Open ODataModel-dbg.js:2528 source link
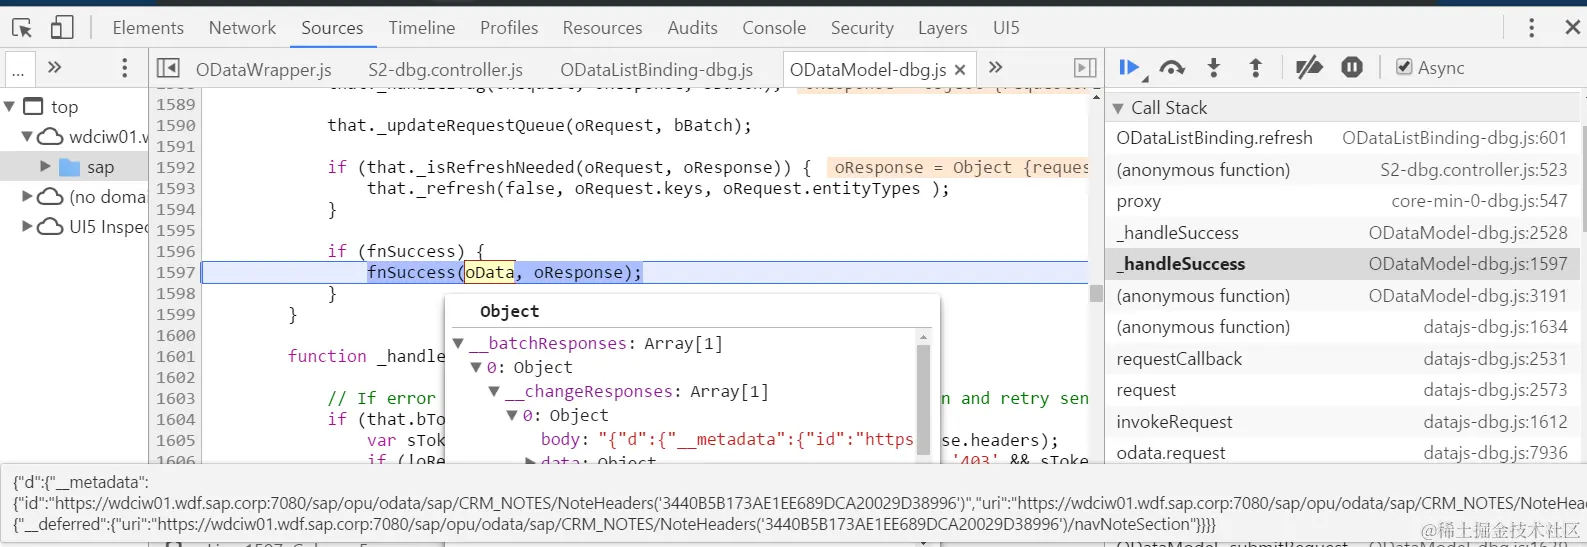1587x547 pixels. click(1468, 233)
